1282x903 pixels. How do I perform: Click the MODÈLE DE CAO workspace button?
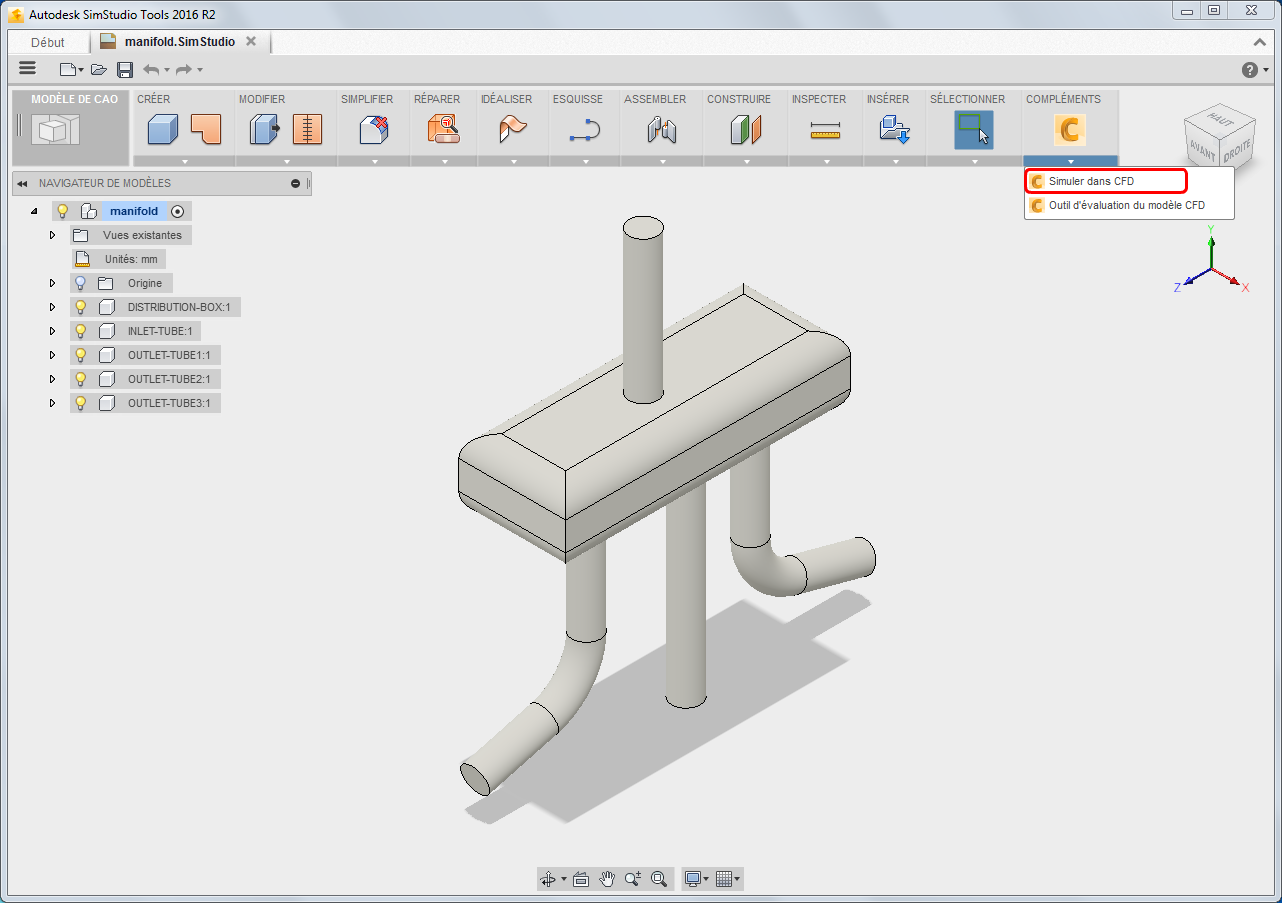point(71,128)
